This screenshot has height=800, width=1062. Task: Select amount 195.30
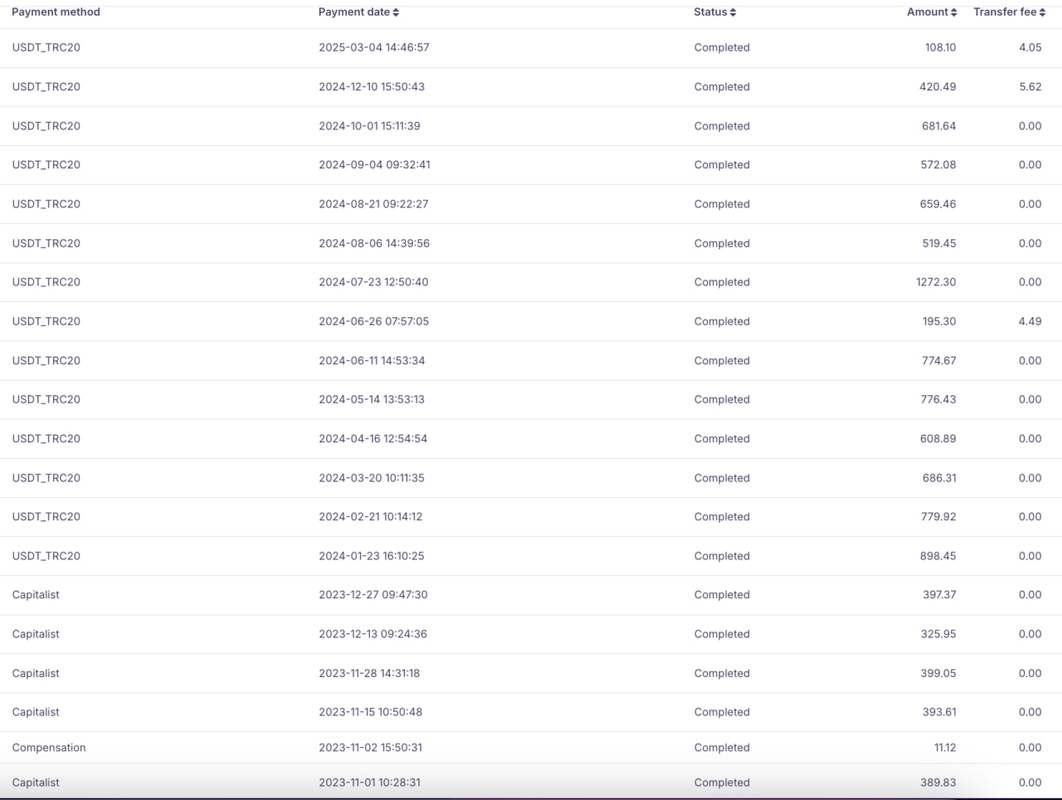click(x=939, y=321)
